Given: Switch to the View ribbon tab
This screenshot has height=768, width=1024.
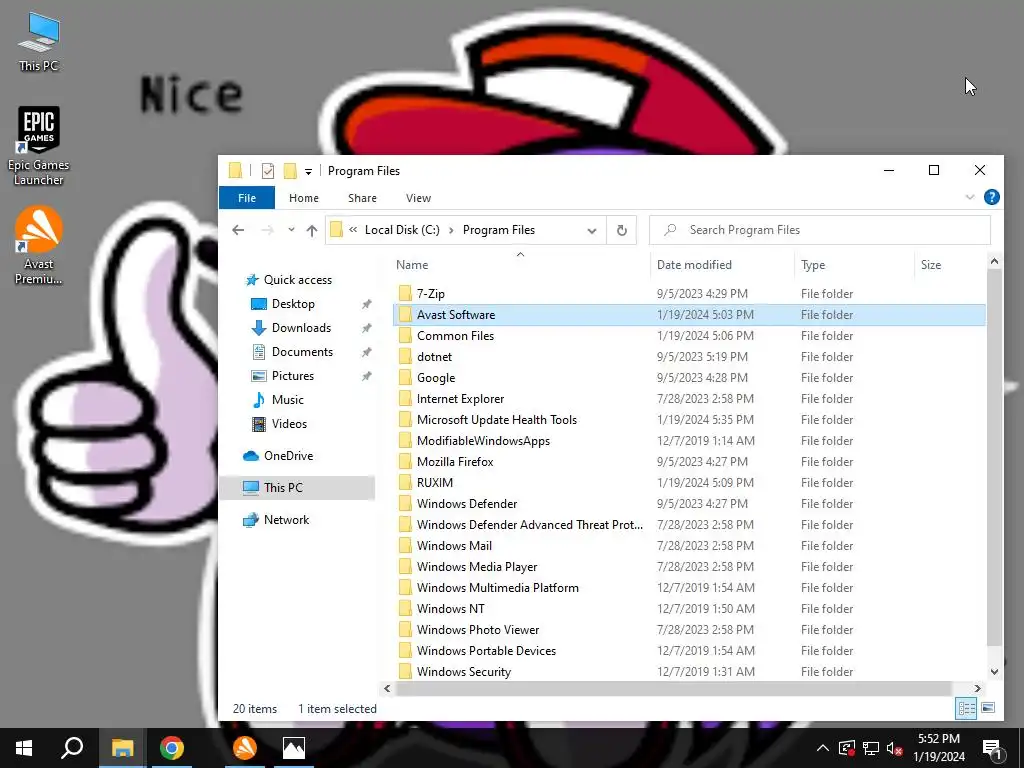Looking at the screenshot, I should 418,198.
